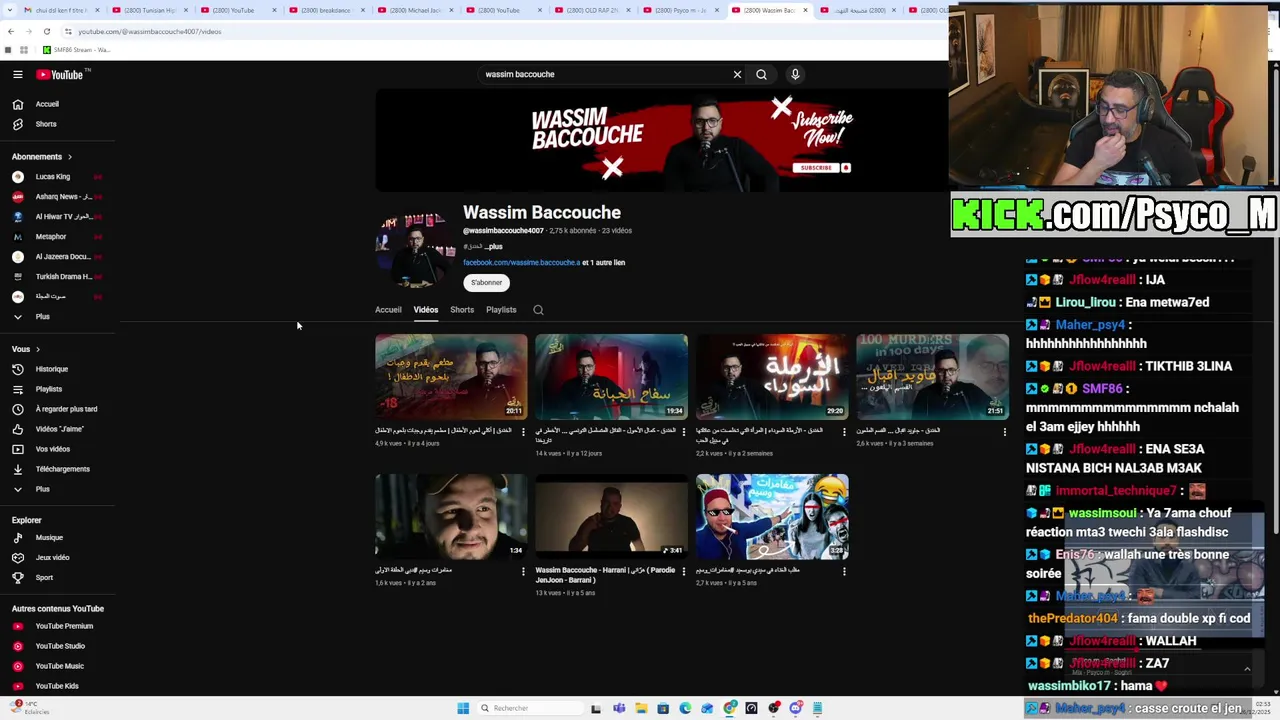Open YouTube Kids link
Screen dimensions: 1280x720
58,686
